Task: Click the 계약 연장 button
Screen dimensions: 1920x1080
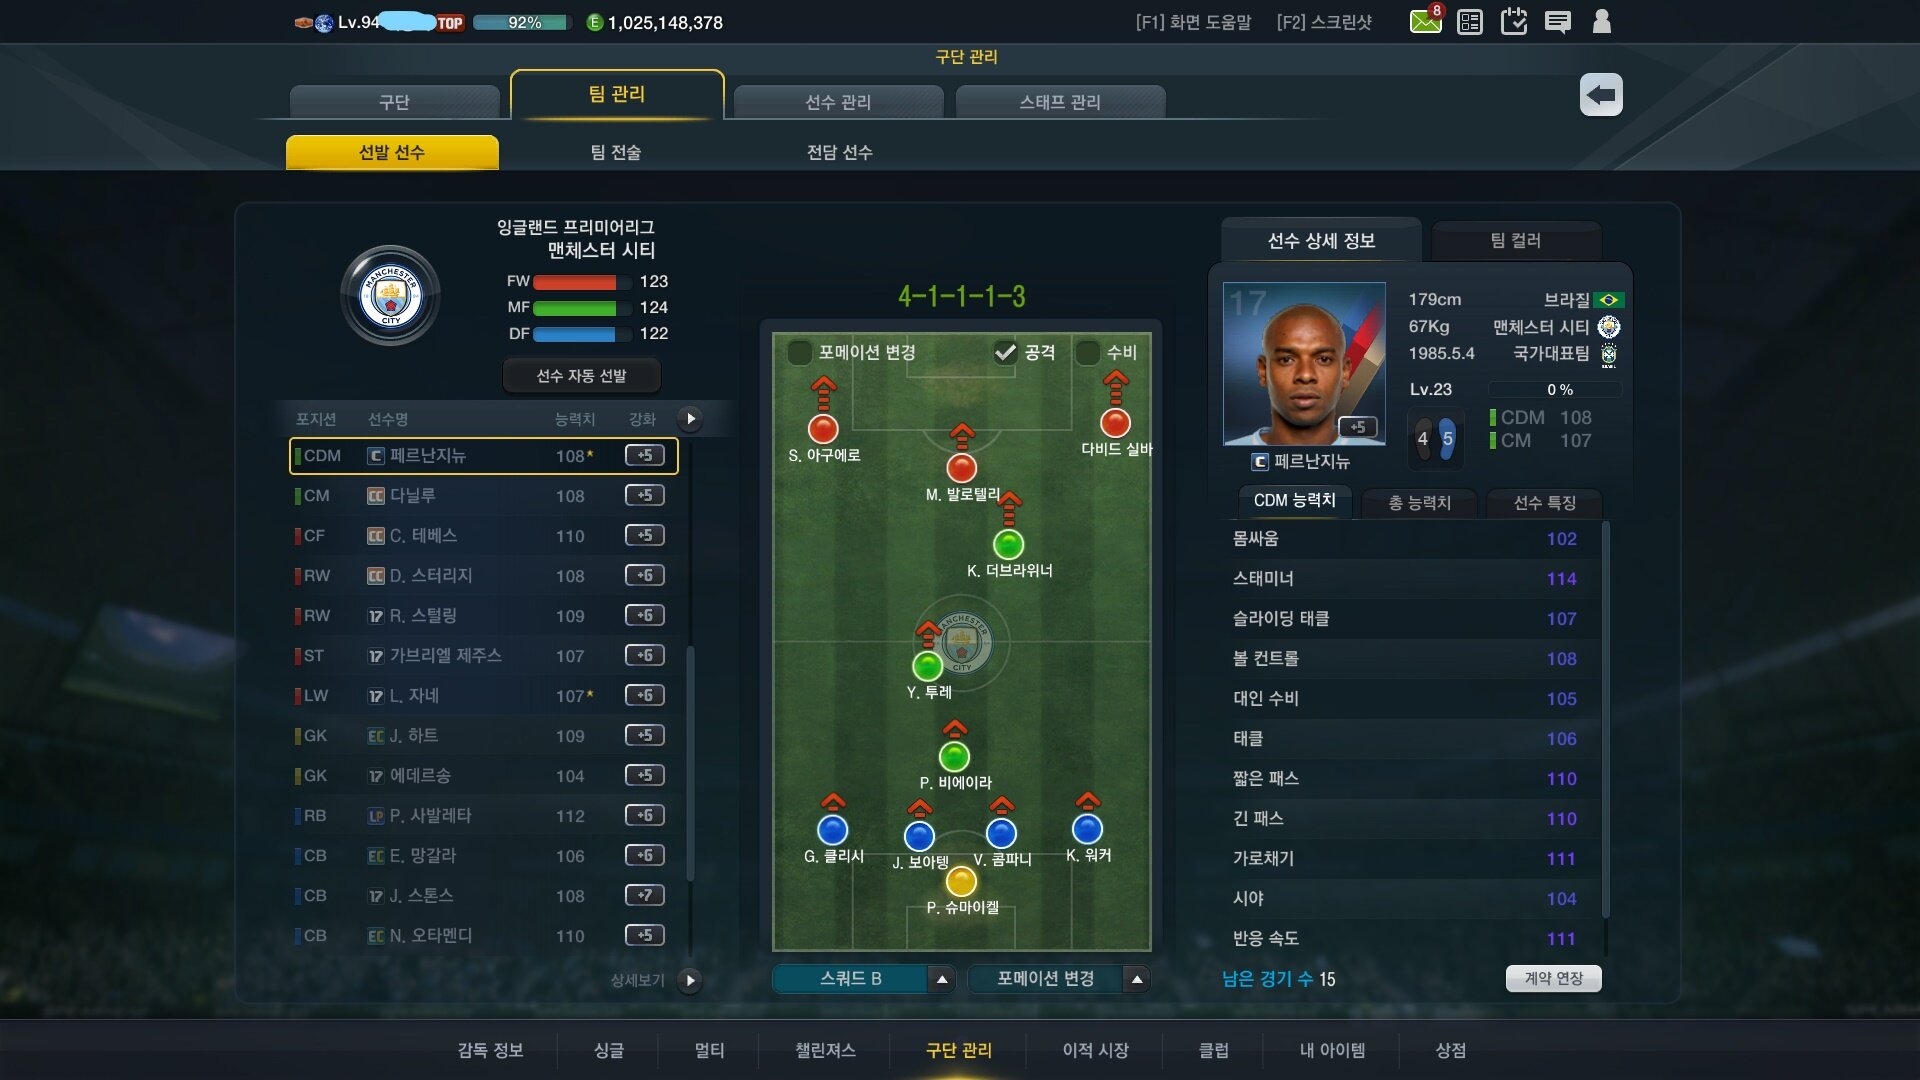Action: pos(1553,979)
